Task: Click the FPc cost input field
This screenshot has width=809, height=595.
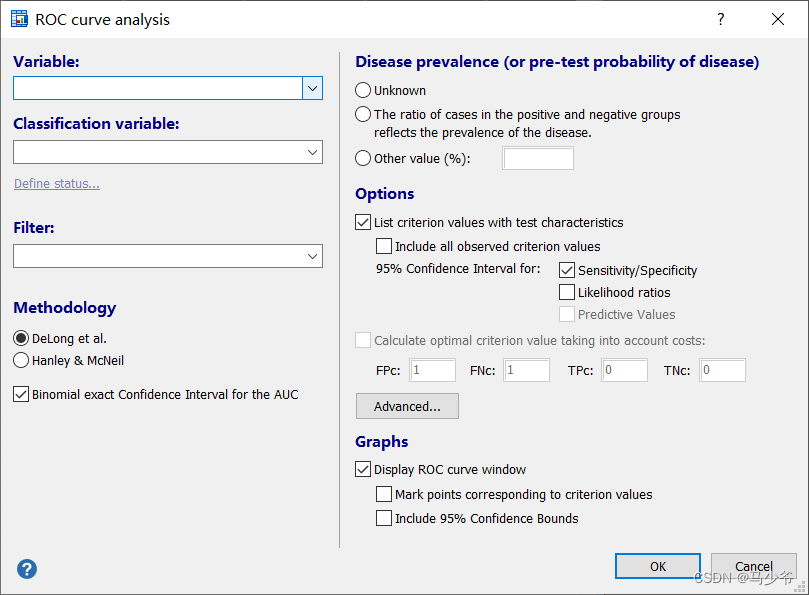Action: 432,370
